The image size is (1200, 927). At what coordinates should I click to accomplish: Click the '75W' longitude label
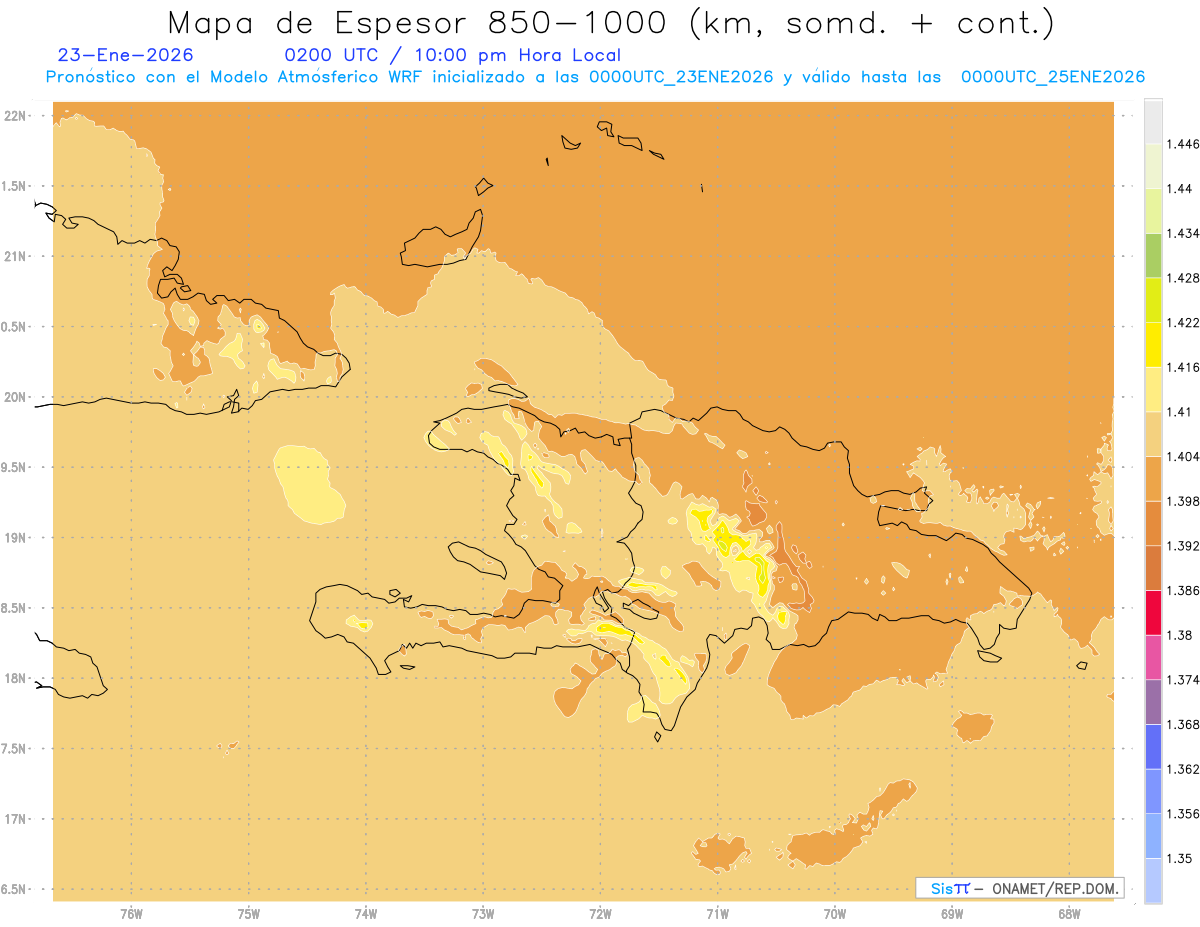pos(248,914)
